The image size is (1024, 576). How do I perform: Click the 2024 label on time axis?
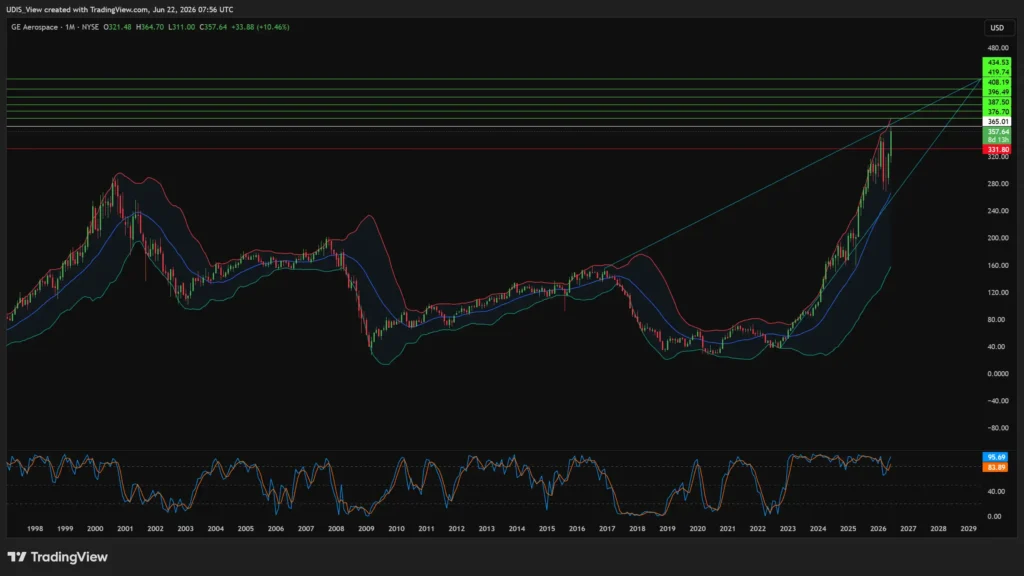(818, 528)
